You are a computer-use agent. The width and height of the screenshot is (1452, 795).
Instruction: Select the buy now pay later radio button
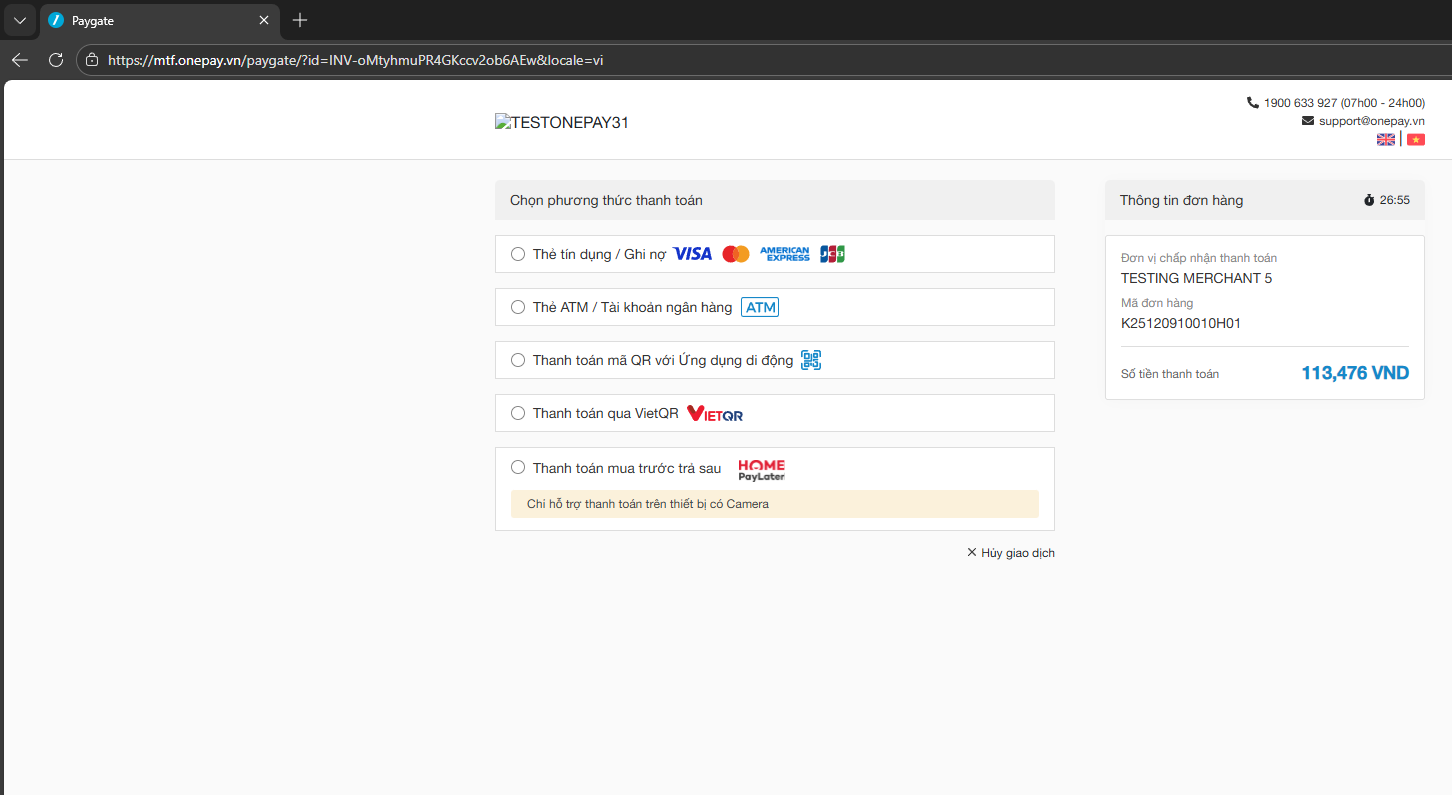point(518,467)
